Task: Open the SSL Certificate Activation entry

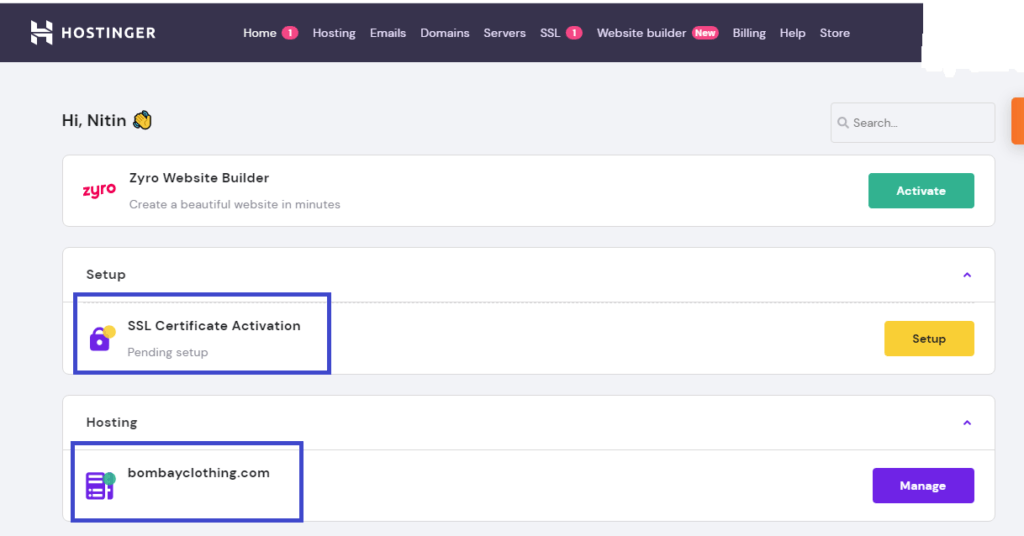Action: click(214, 326)
